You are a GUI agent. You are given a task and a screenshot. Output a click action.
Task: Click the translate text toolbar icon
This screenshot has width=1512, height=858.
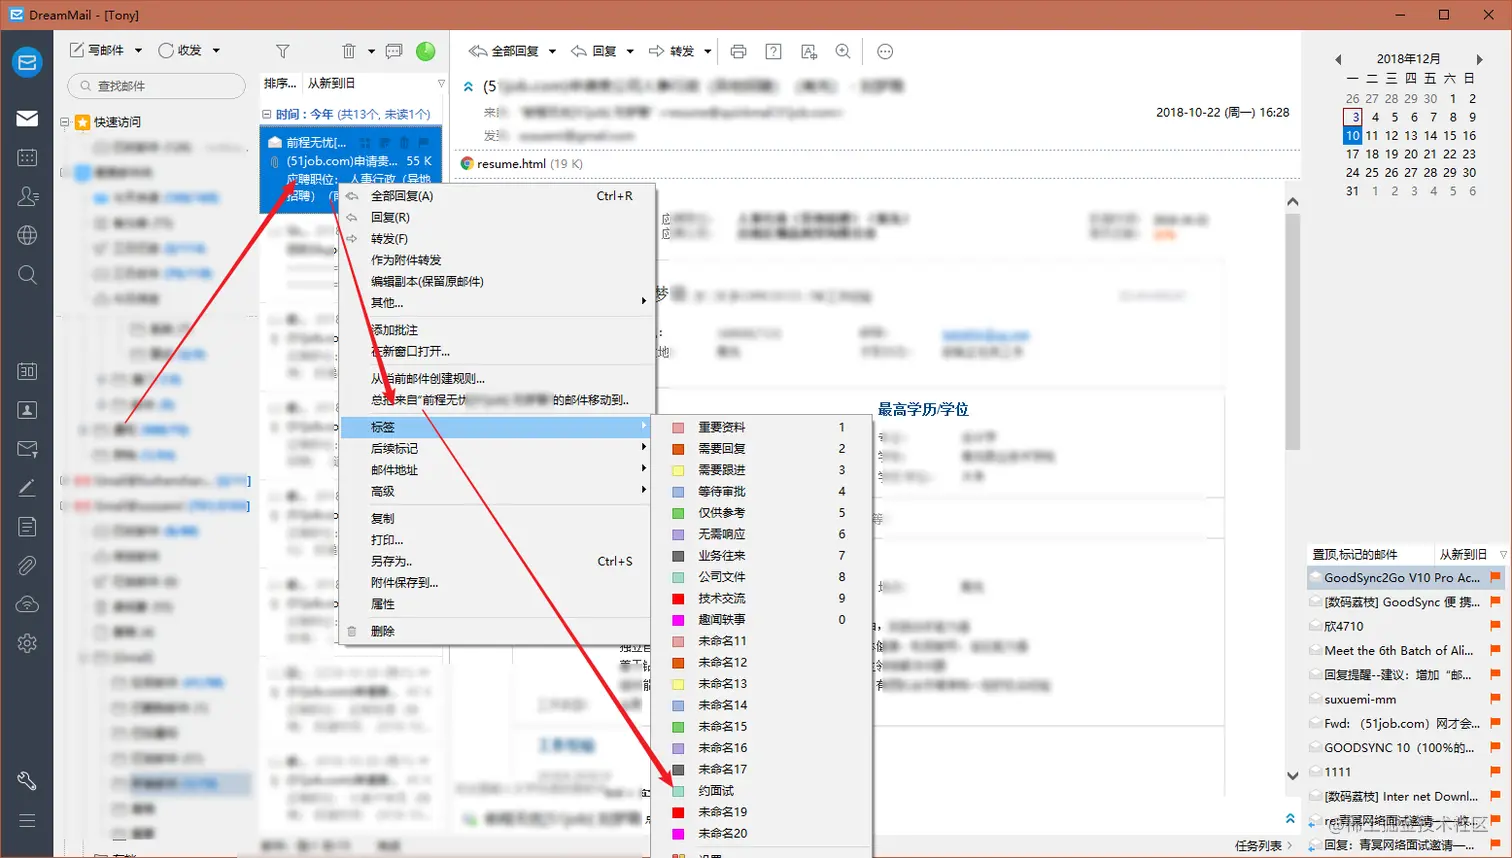point(809,51)
